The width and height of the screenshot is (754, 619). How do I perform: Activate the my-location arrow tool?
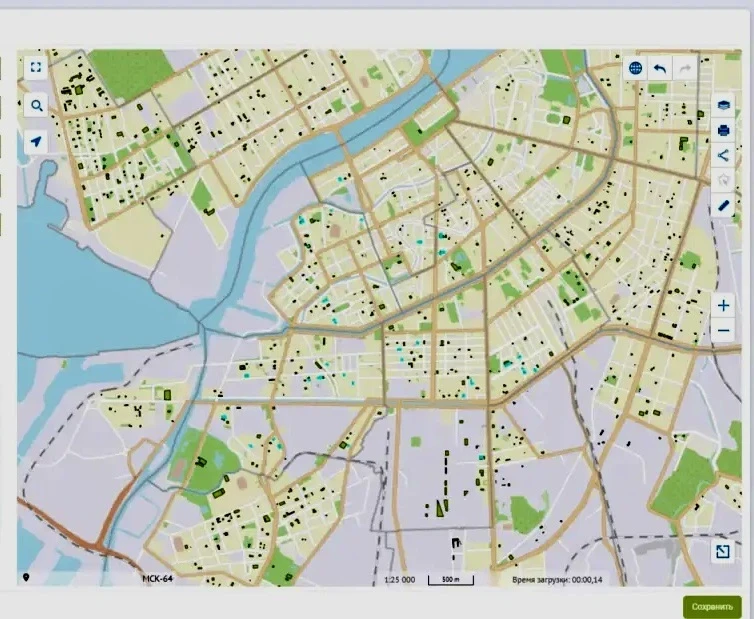pos(36,142)
